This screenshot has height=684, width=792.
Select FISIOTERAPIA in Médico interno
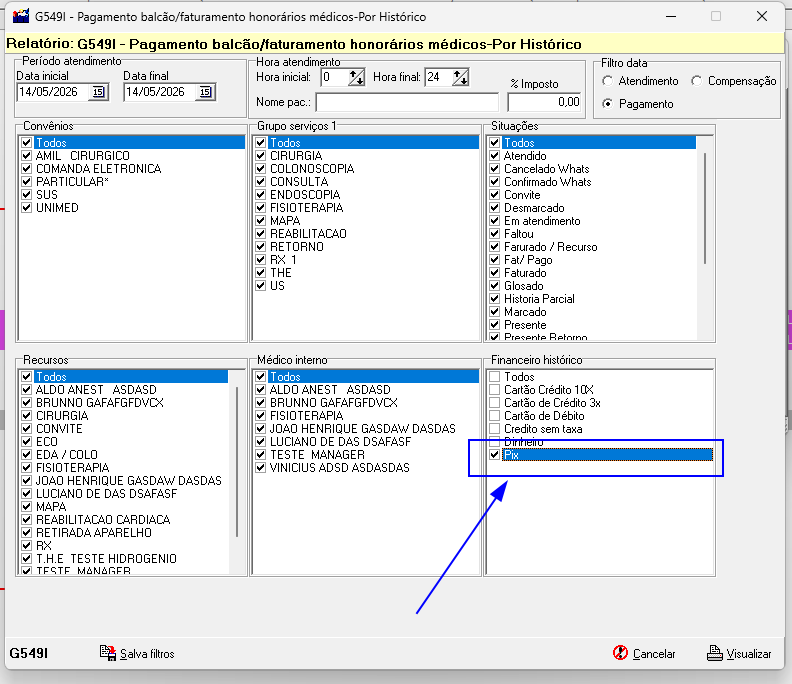306,415
